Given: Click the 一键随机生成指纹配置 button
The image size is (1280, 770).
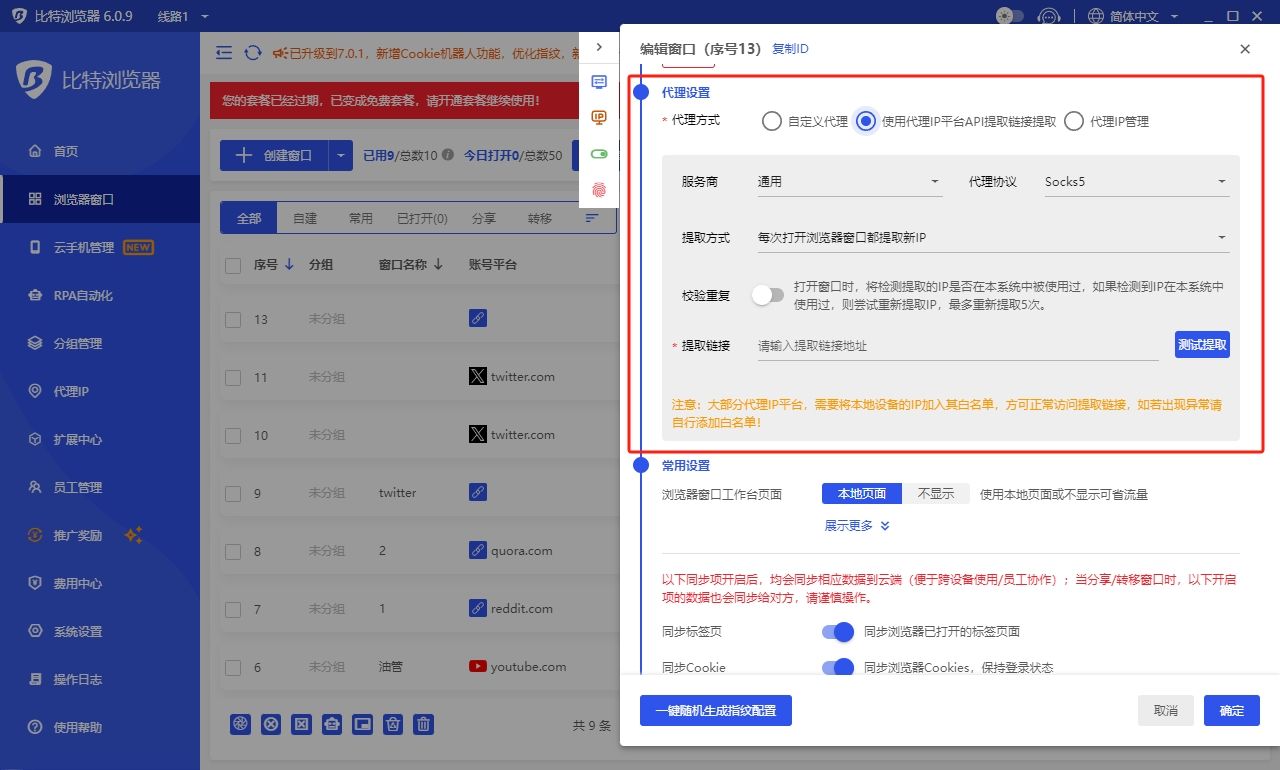Looking at the screenshot, I should pos(716,710).
